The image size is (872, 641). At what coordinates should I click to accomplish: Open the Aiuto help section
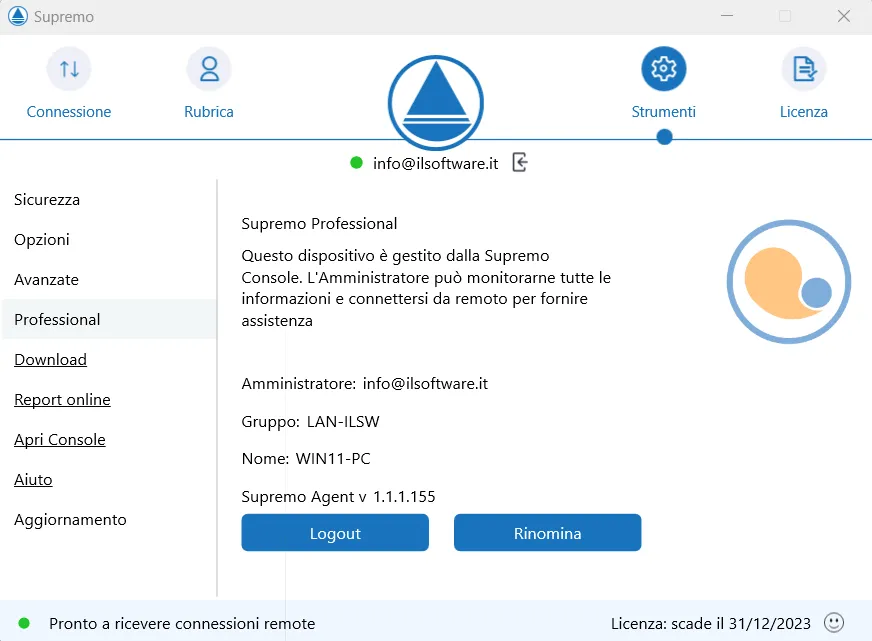click(33, 479)
